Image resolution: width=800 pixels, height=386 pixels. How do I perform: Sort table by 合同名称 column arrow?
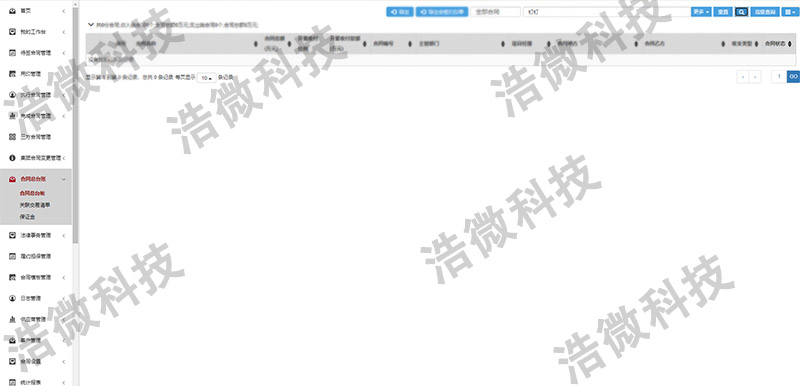click(256, 44)
